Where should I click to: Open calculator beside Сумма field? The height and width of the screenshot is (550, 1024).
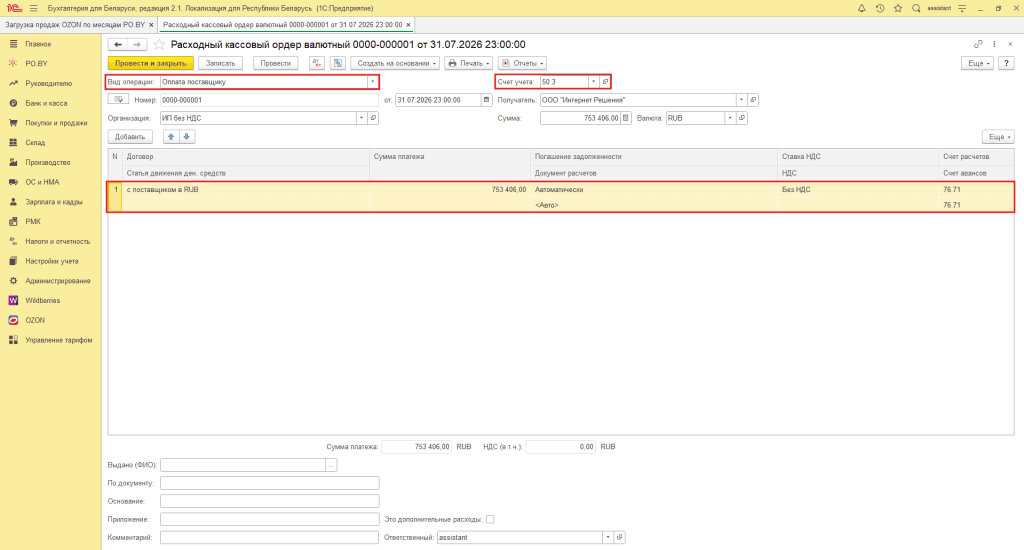pyautogui.click(x=626, y=118)
